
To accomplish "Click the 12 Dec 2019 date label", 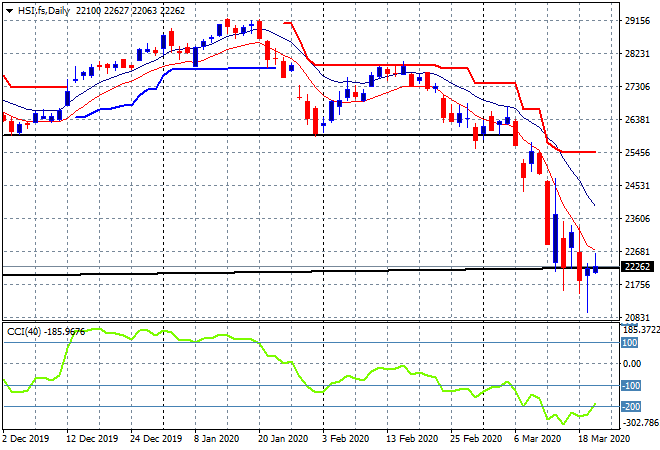I will [92, 439].
